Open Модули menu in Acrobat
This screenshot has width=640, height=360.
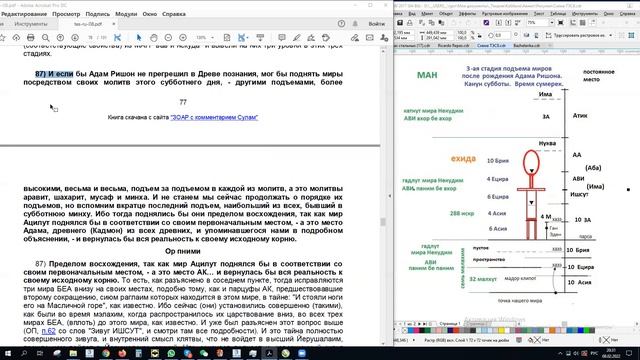click(126, 14)
